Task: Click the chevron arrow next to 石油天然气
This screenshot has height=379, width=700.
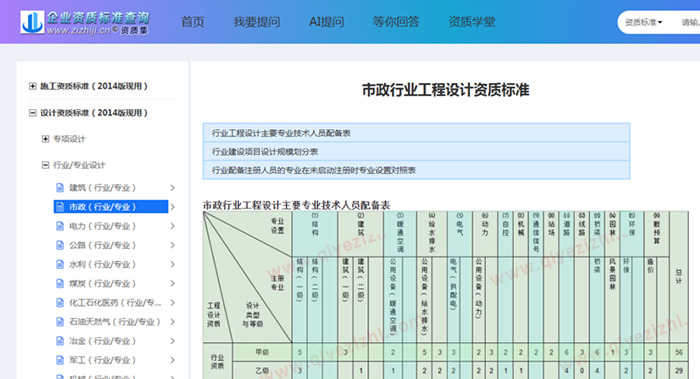Action: (172, 322)
